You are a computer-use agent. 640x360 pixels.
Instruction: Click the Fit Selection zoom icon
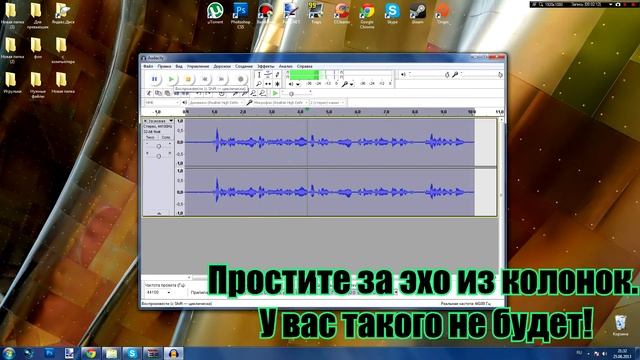(253, 93)
